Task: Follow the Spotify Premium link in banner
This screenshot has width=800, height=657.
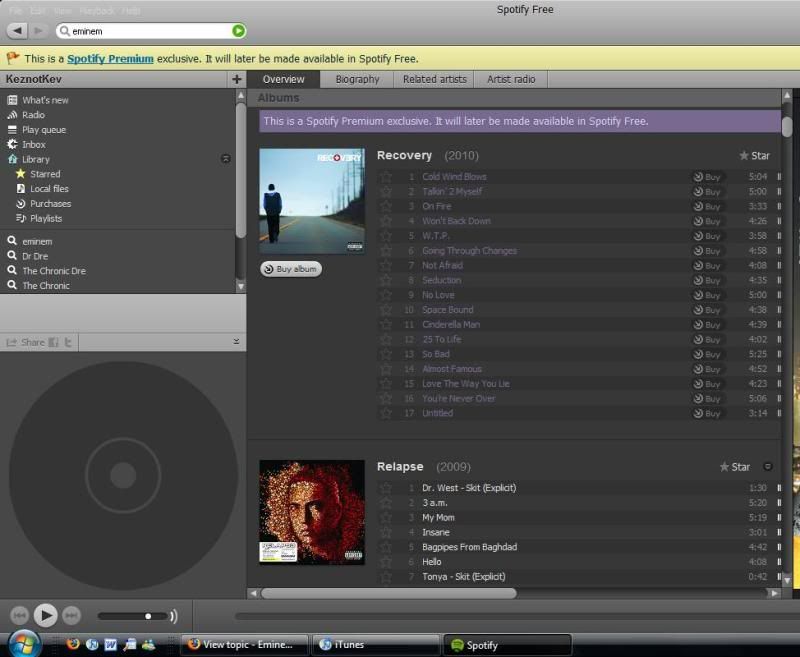Action: (110, 59)
